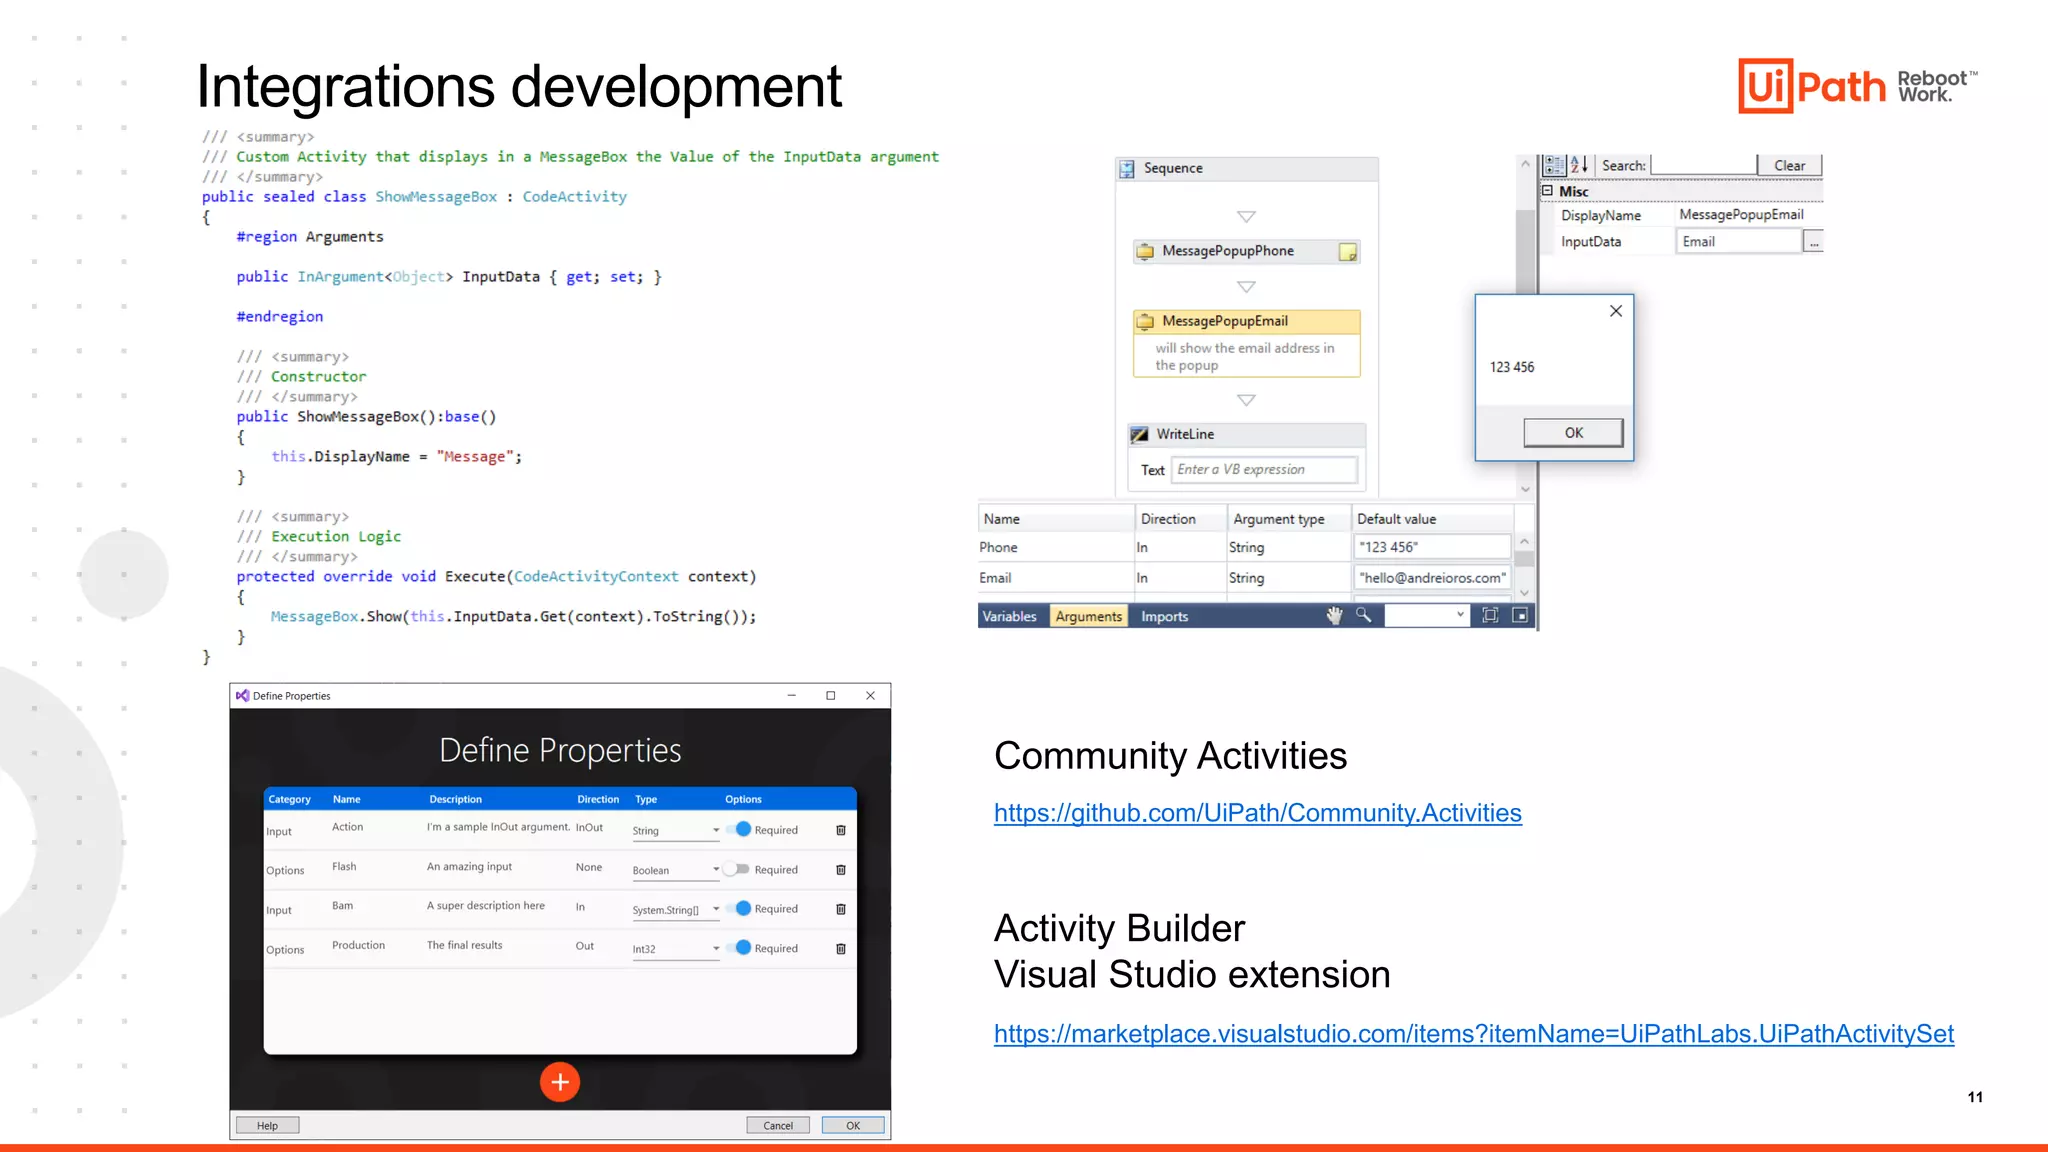
Task: Delete the Production property row
Action: coord(840,949)
